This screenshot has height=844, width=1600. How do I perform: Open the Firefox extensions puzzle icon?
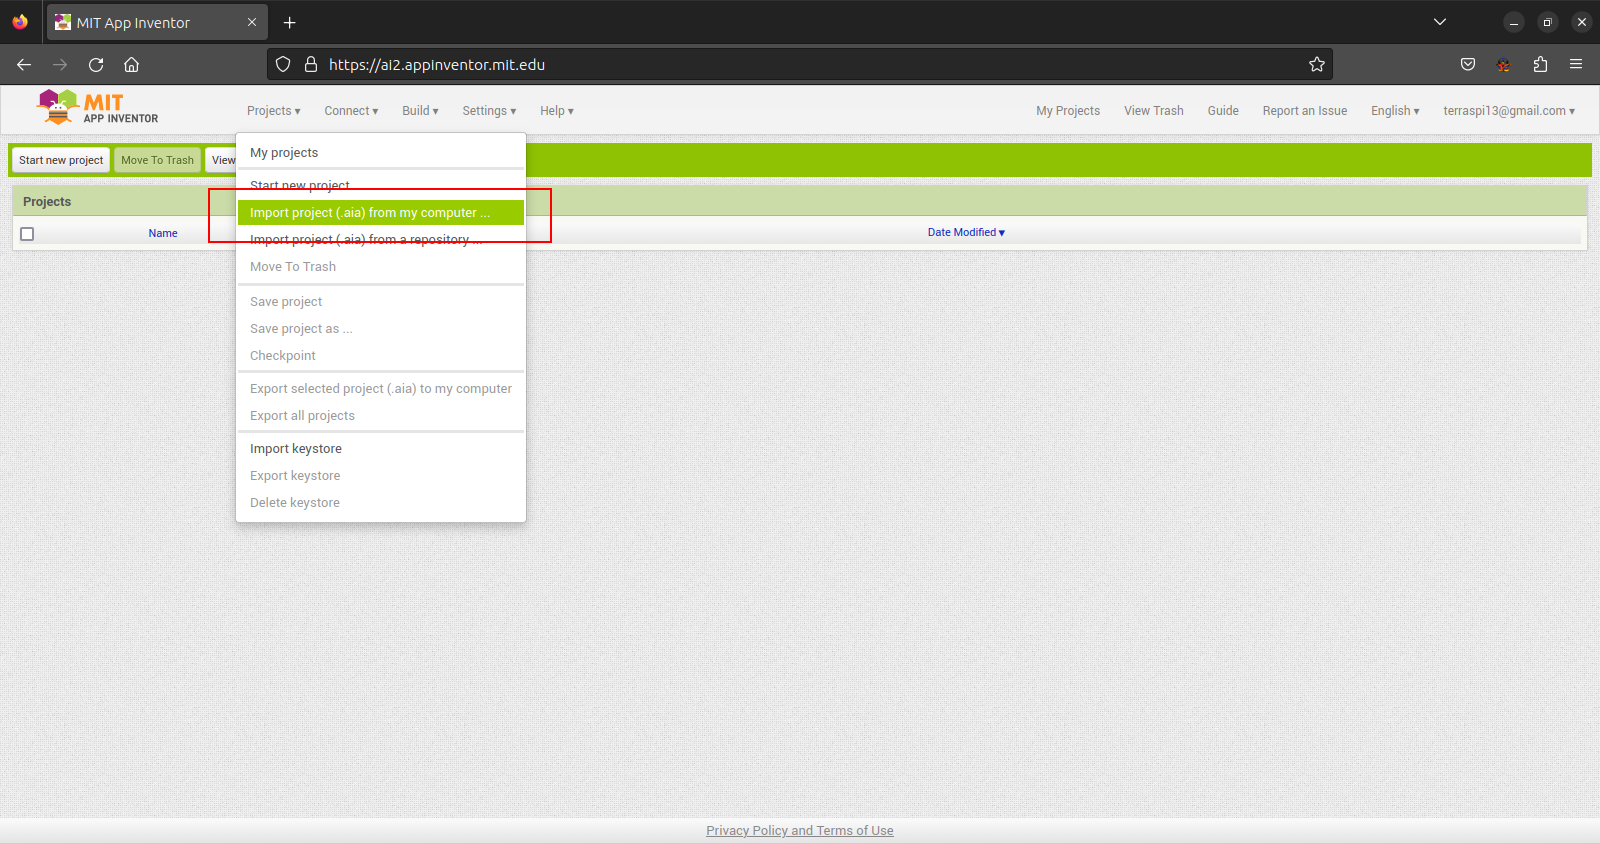point(1540,65)
